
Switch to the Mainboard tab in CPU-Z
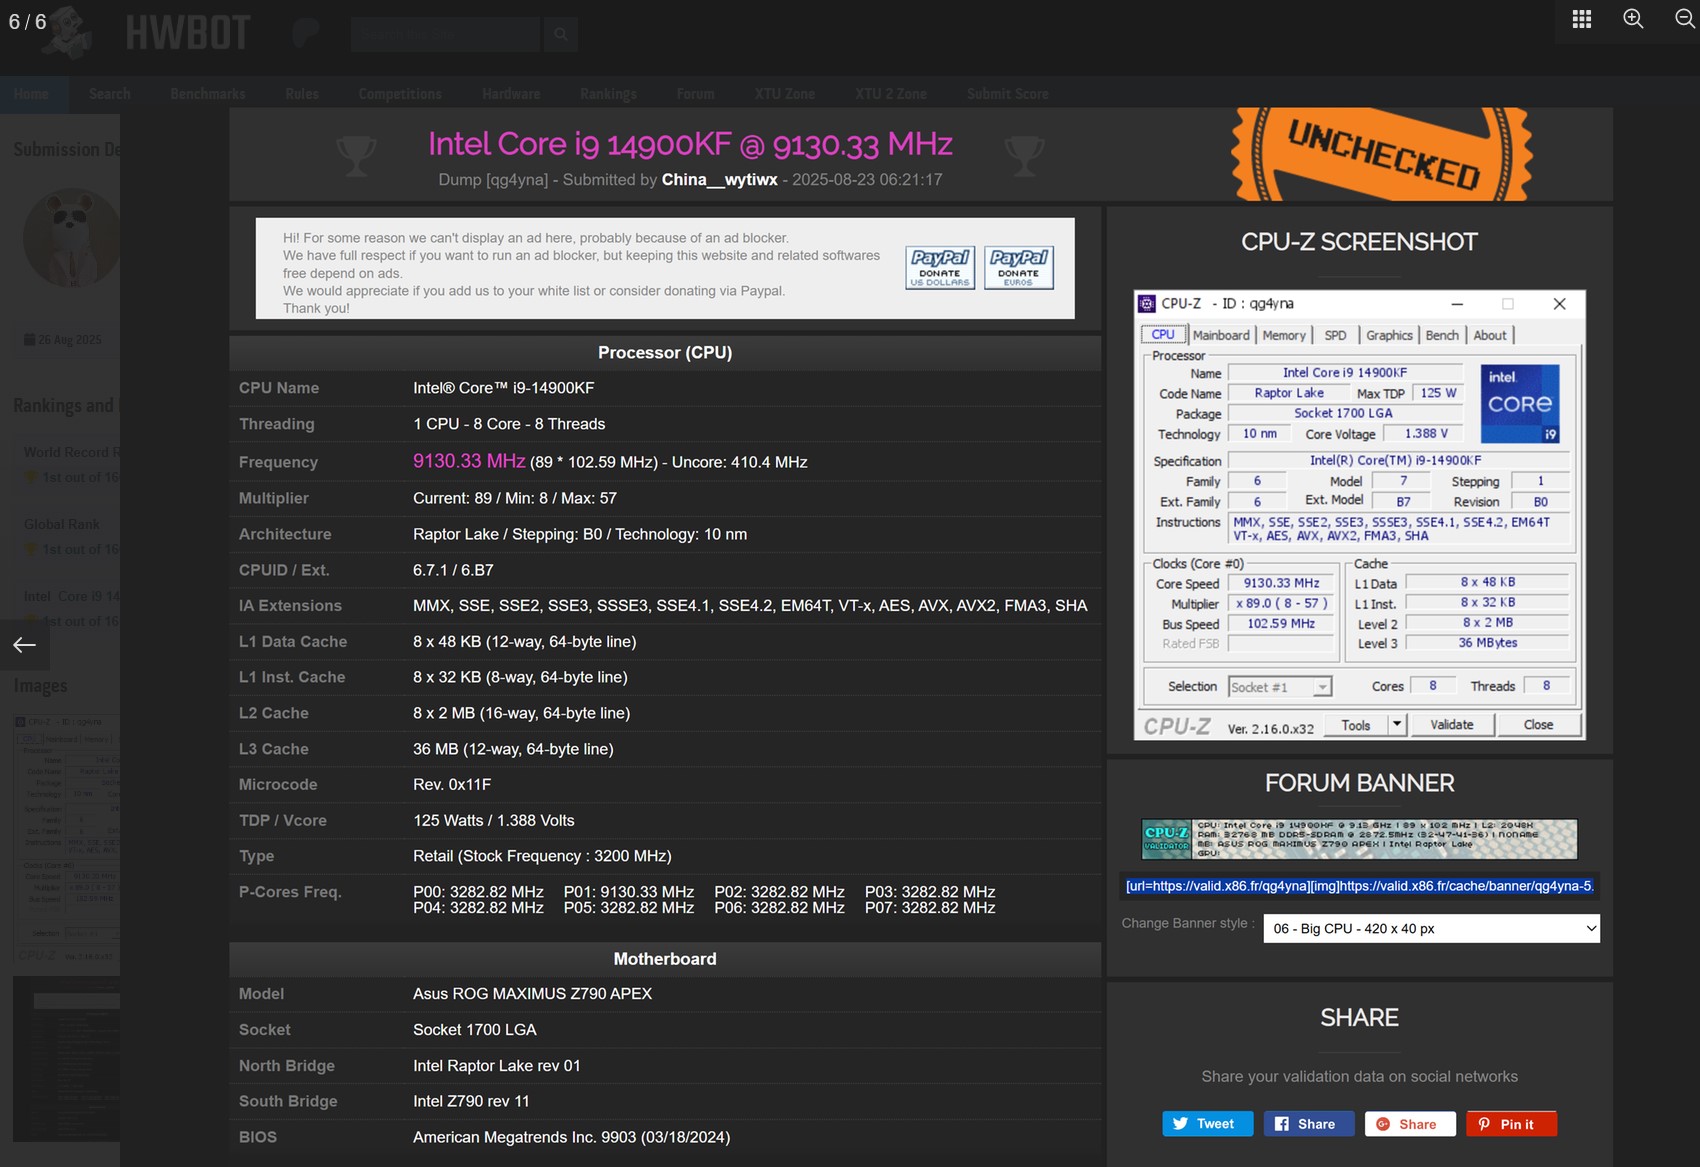pos(1221,335)
